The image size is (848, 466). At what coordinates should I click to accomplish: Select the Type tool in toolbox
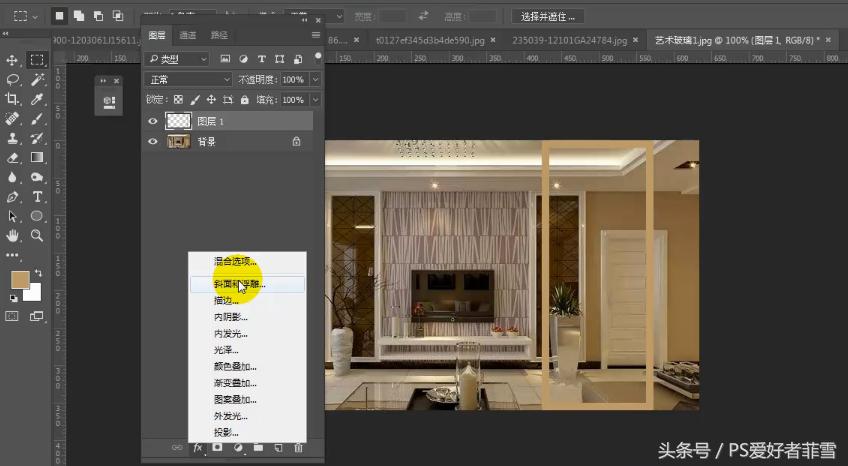tap(37, 196)
